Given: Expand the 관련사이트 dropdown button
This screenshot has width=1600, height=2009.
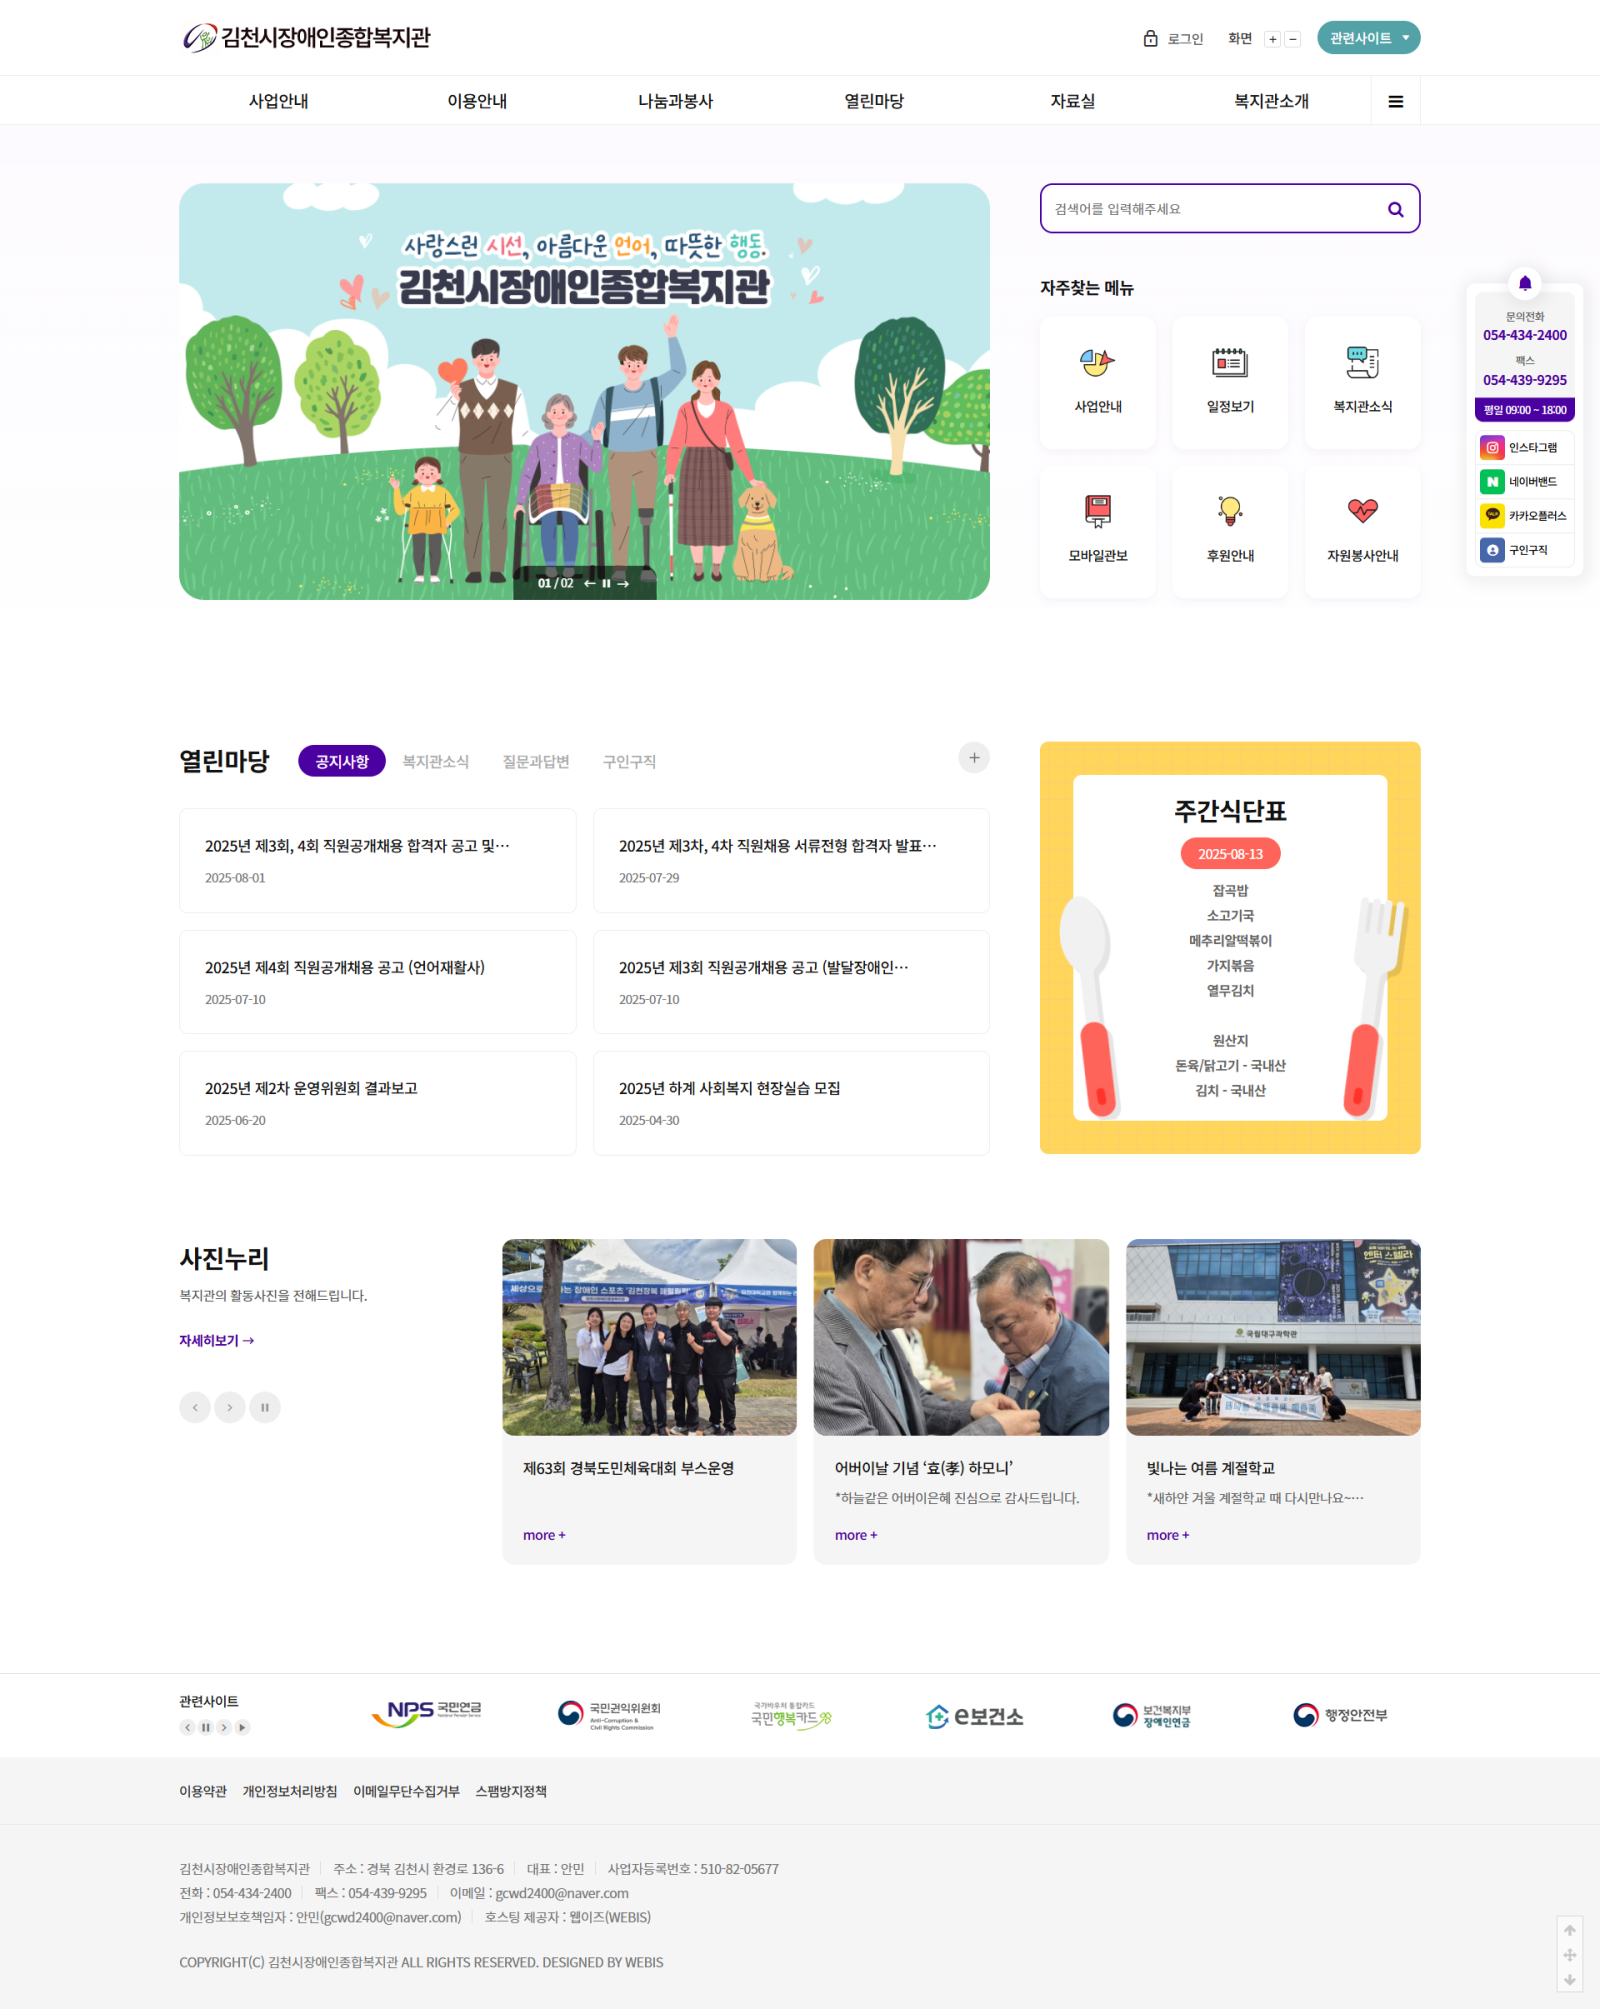Looking at the screenshot, I should [x=1368, y=38].
